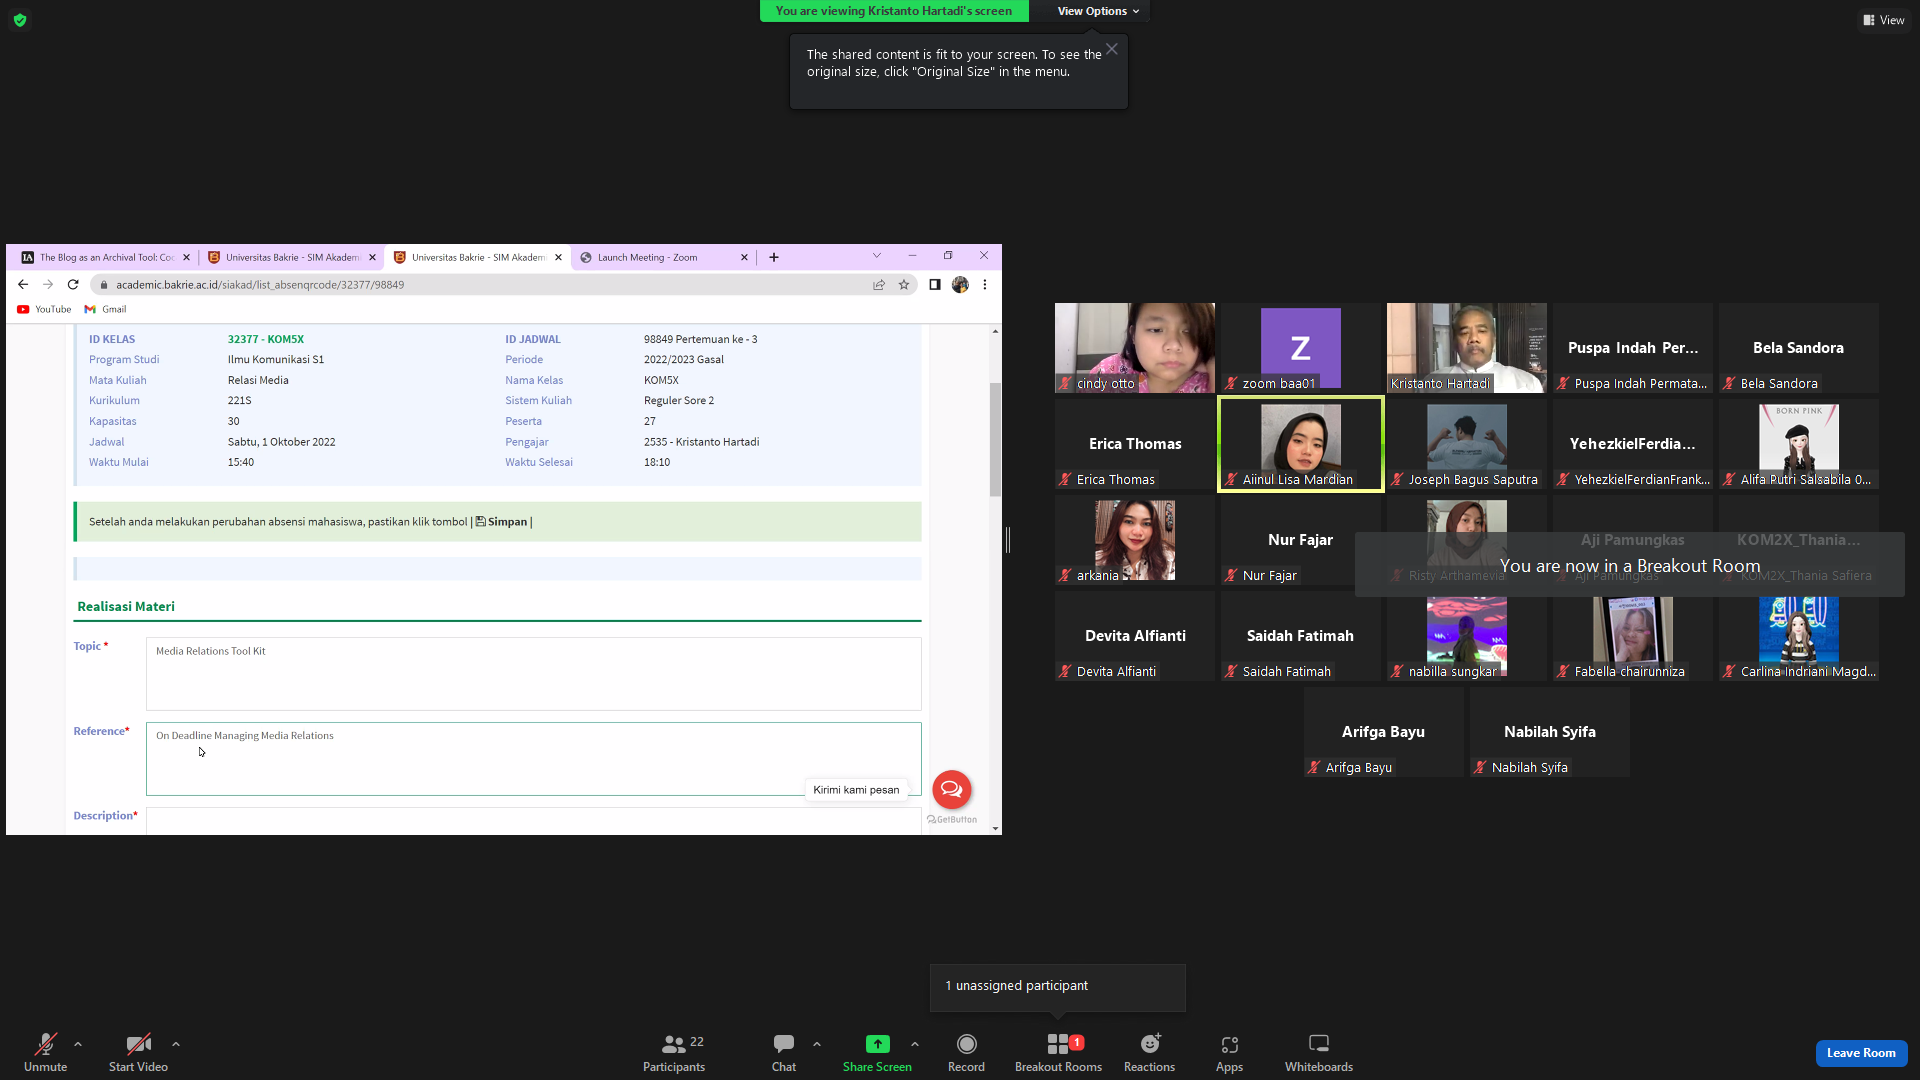
Task: Click the 32377 - KOM5X class ID
Action: tap(266, 339)
